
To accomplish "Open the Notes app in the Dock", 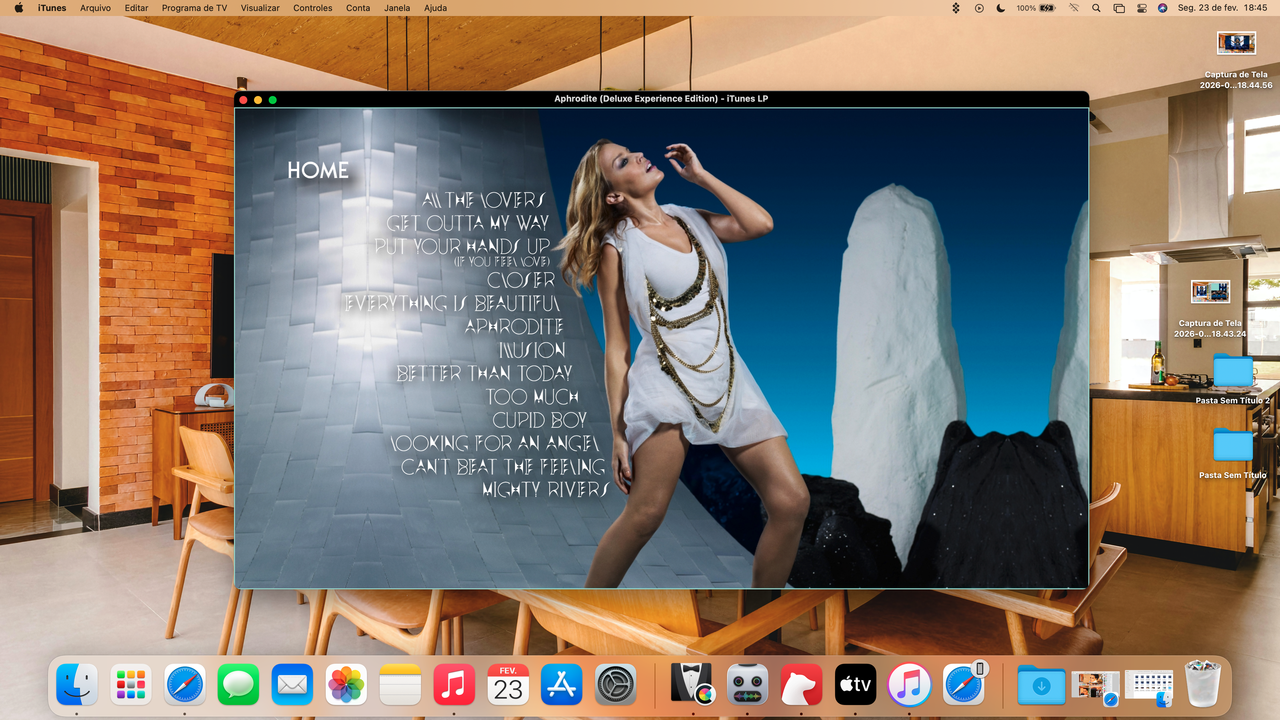I will coord(400,685).
